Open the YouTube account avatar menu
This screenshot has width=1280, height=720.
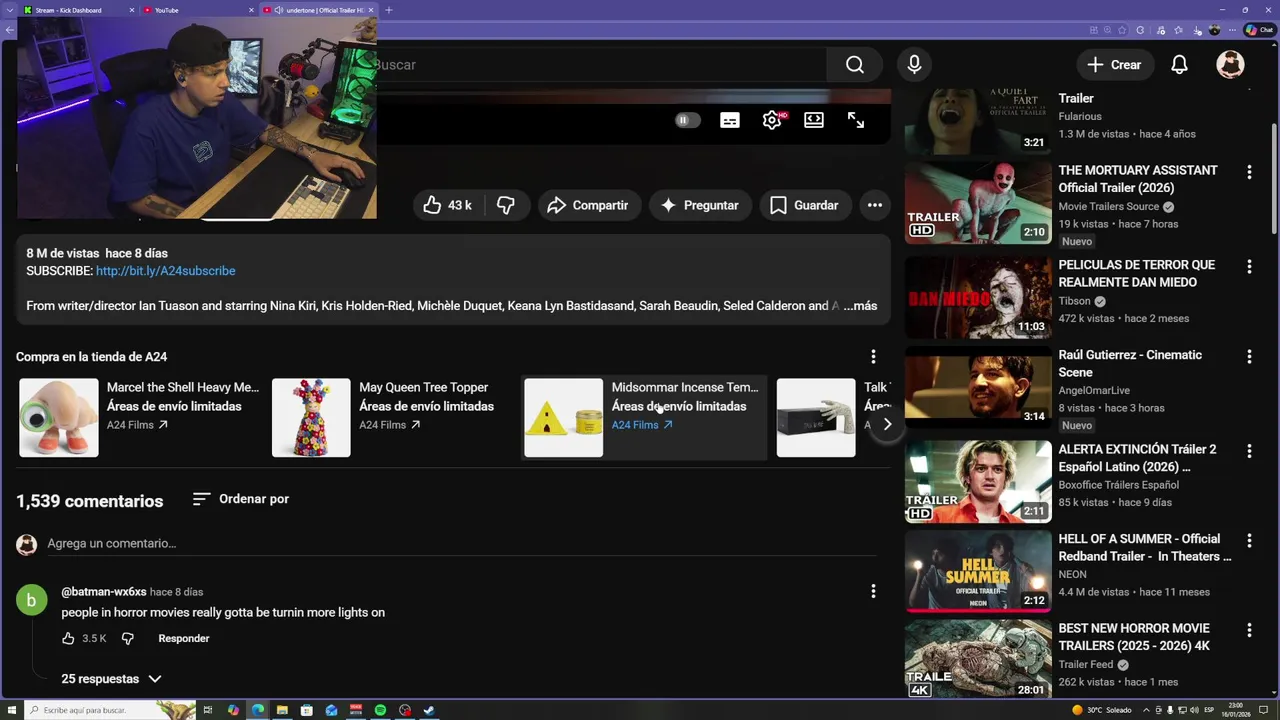click(1230, 65)
